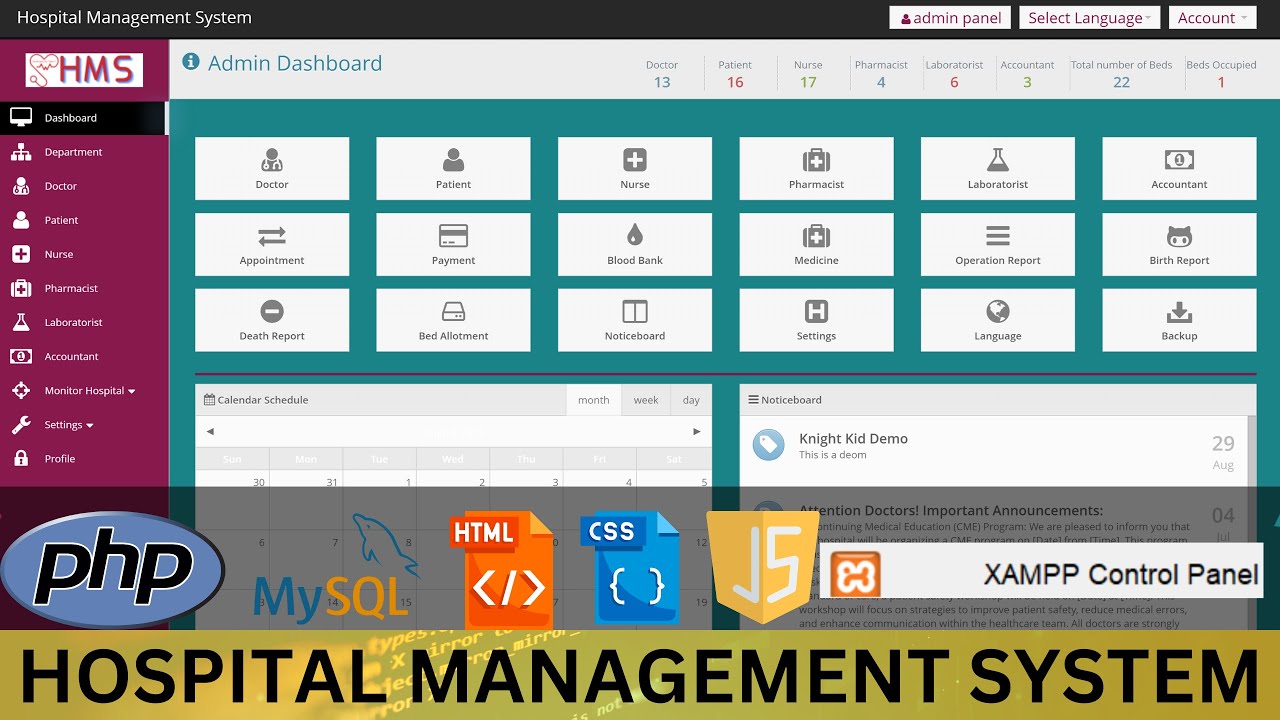
Task: Switch calendar to week view
Action: (646, 400)
